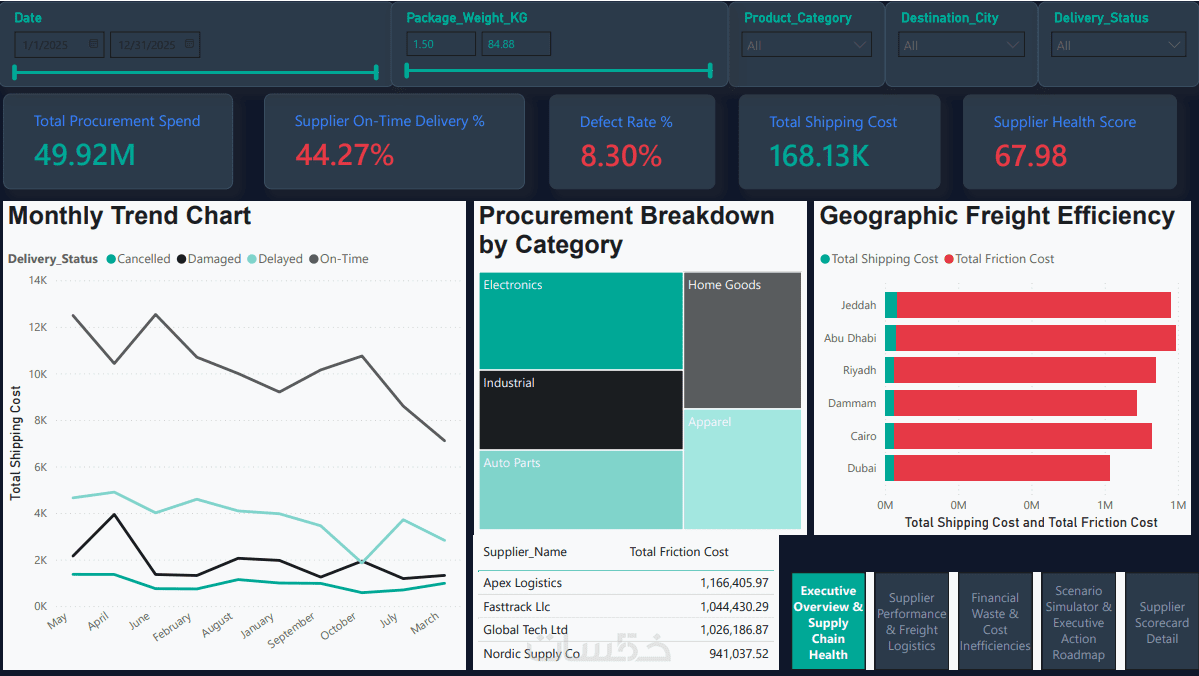Click the Total Shipping Cost legend dot

coord(825,259)
